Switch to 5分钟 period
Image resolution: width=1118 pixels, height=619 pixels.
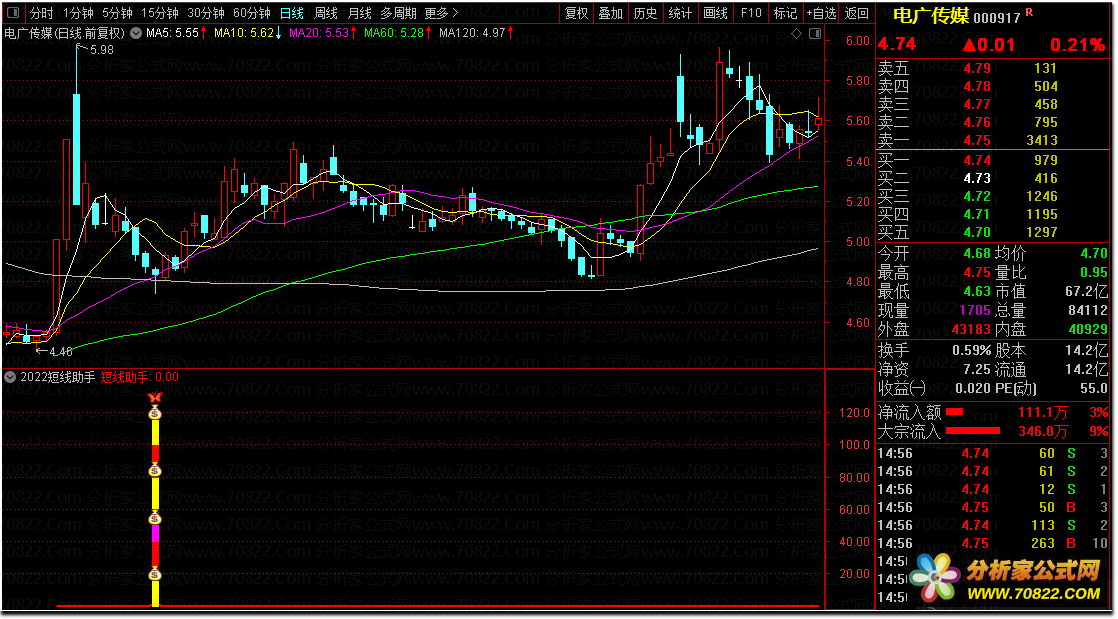[117, 13]
